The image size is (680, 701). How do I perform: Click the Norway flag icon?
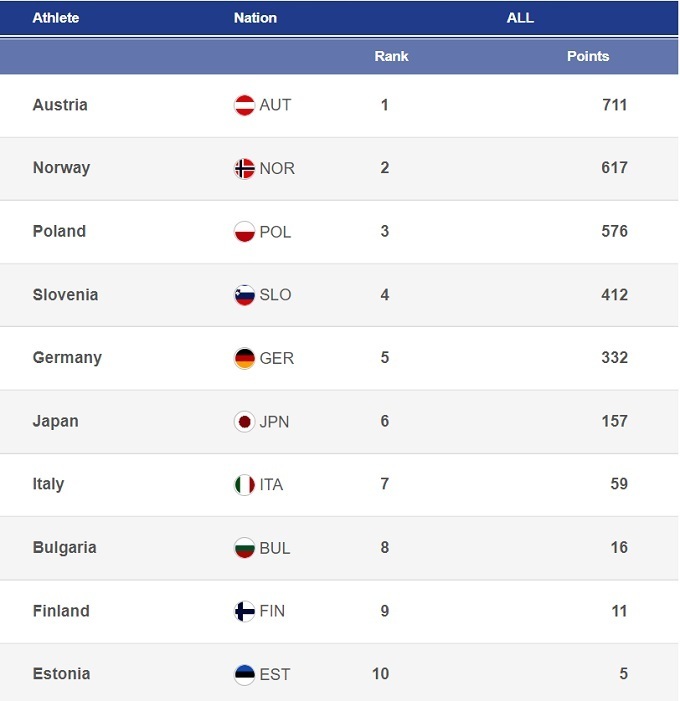[x=244, y=168]
